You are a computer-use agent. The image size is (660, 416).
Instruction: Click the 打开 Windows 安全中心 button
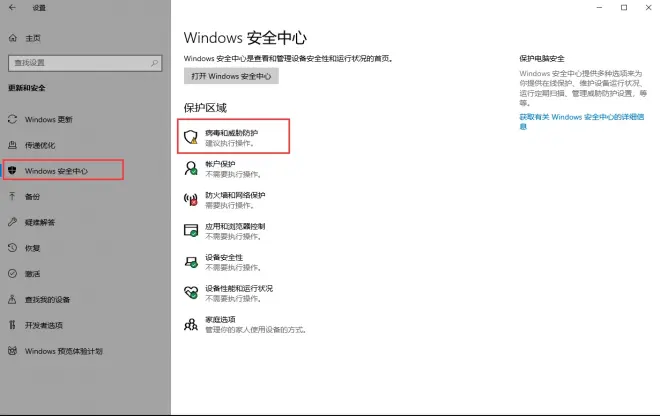pyautogui.click(x=231, y=76)
